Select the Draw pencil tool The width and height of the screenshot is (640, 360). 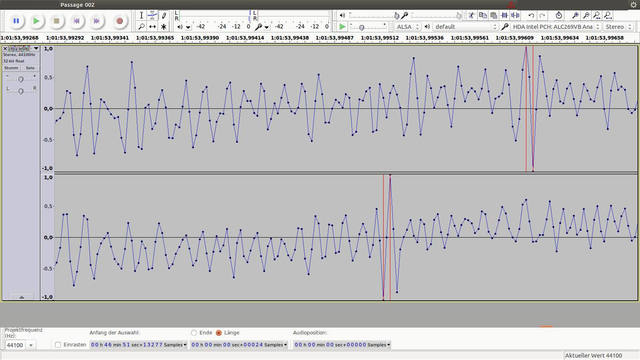click(x=164, y=16)
